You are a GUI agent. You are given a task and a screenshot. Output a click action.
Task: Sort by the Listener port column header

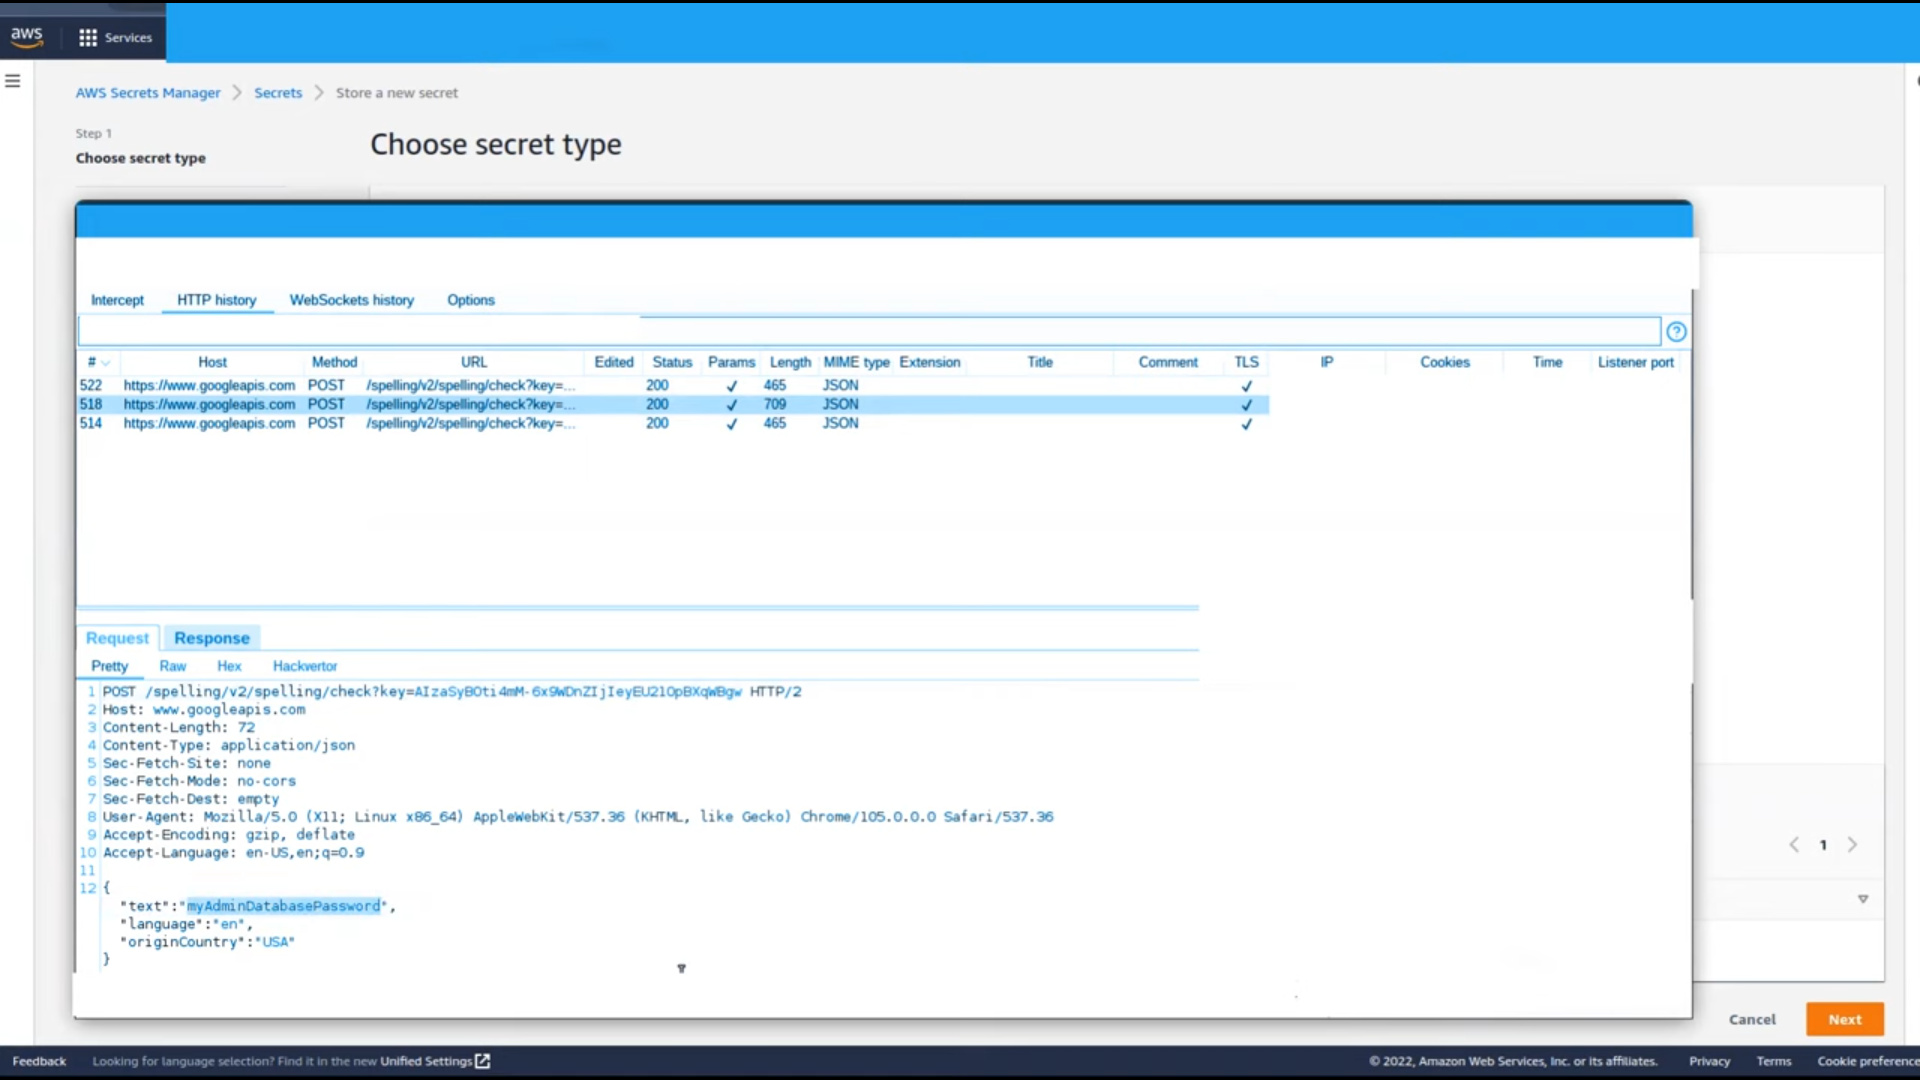click(1635, 362)
